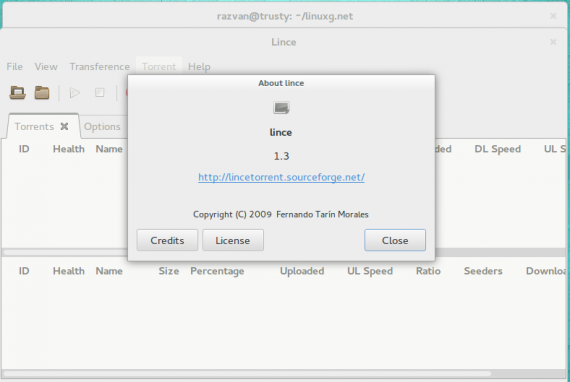570x382 pixels.
Task: Click the plain folder toolbar icon
Action: pos(42,93)
